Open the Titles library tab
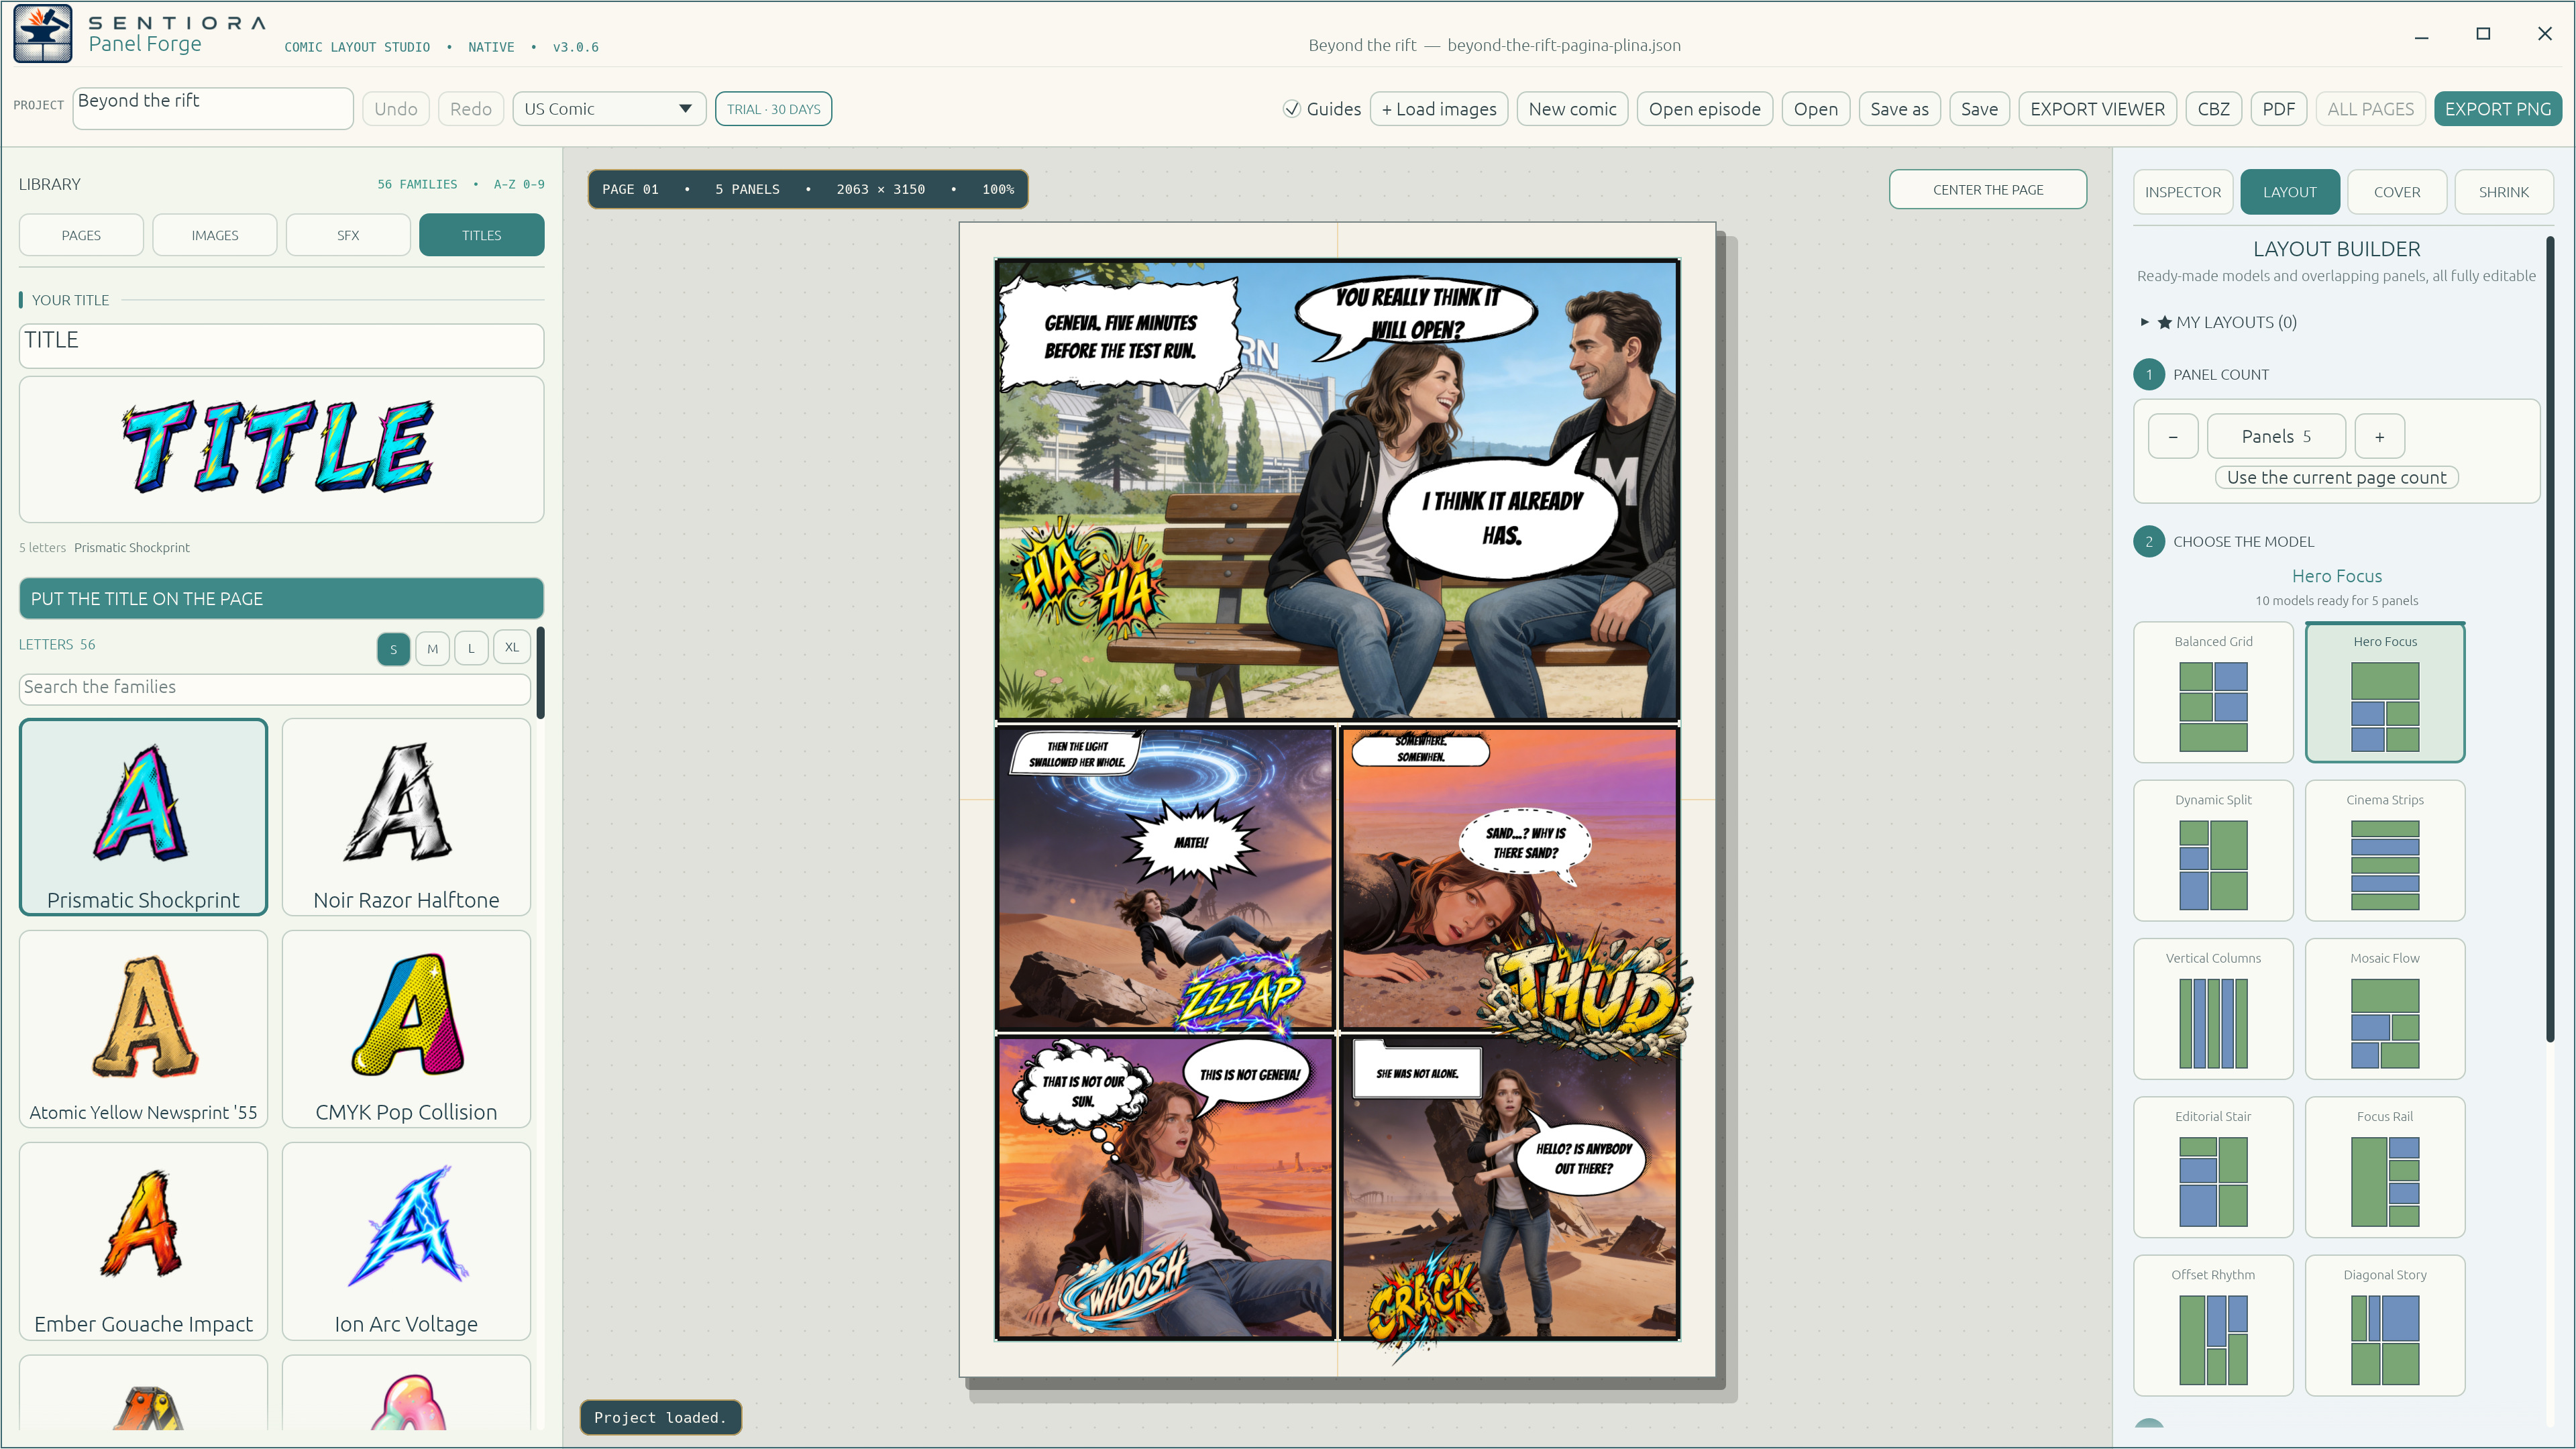Image resolution: width=2576 pixels, height=1449 pixels. point(482,235)
